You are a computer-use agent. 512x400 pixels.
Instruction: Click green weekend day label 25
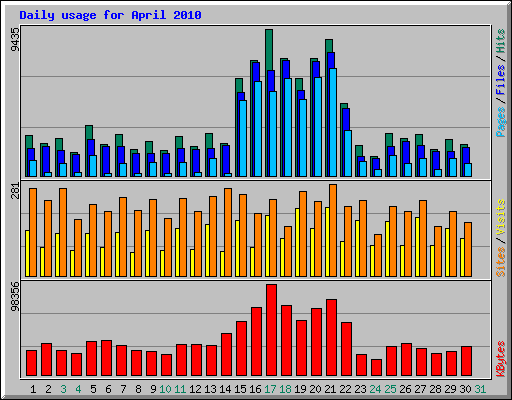tap(390, 389)
